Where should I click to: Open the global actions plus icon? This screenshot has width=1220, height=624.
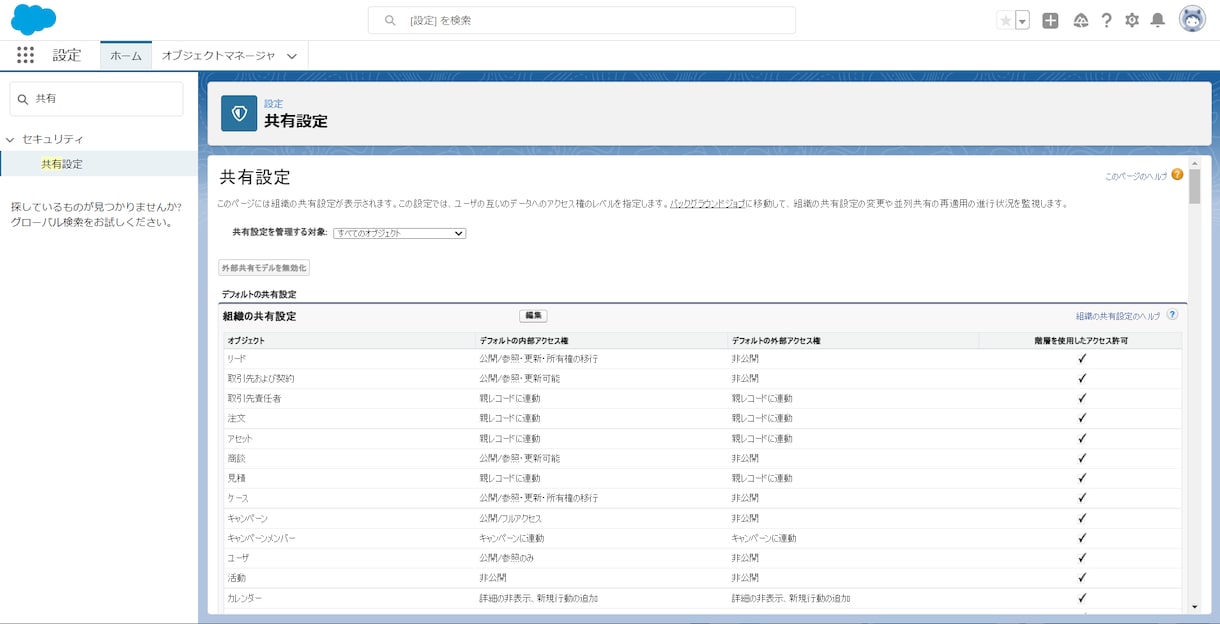[x=1050, y=20]
